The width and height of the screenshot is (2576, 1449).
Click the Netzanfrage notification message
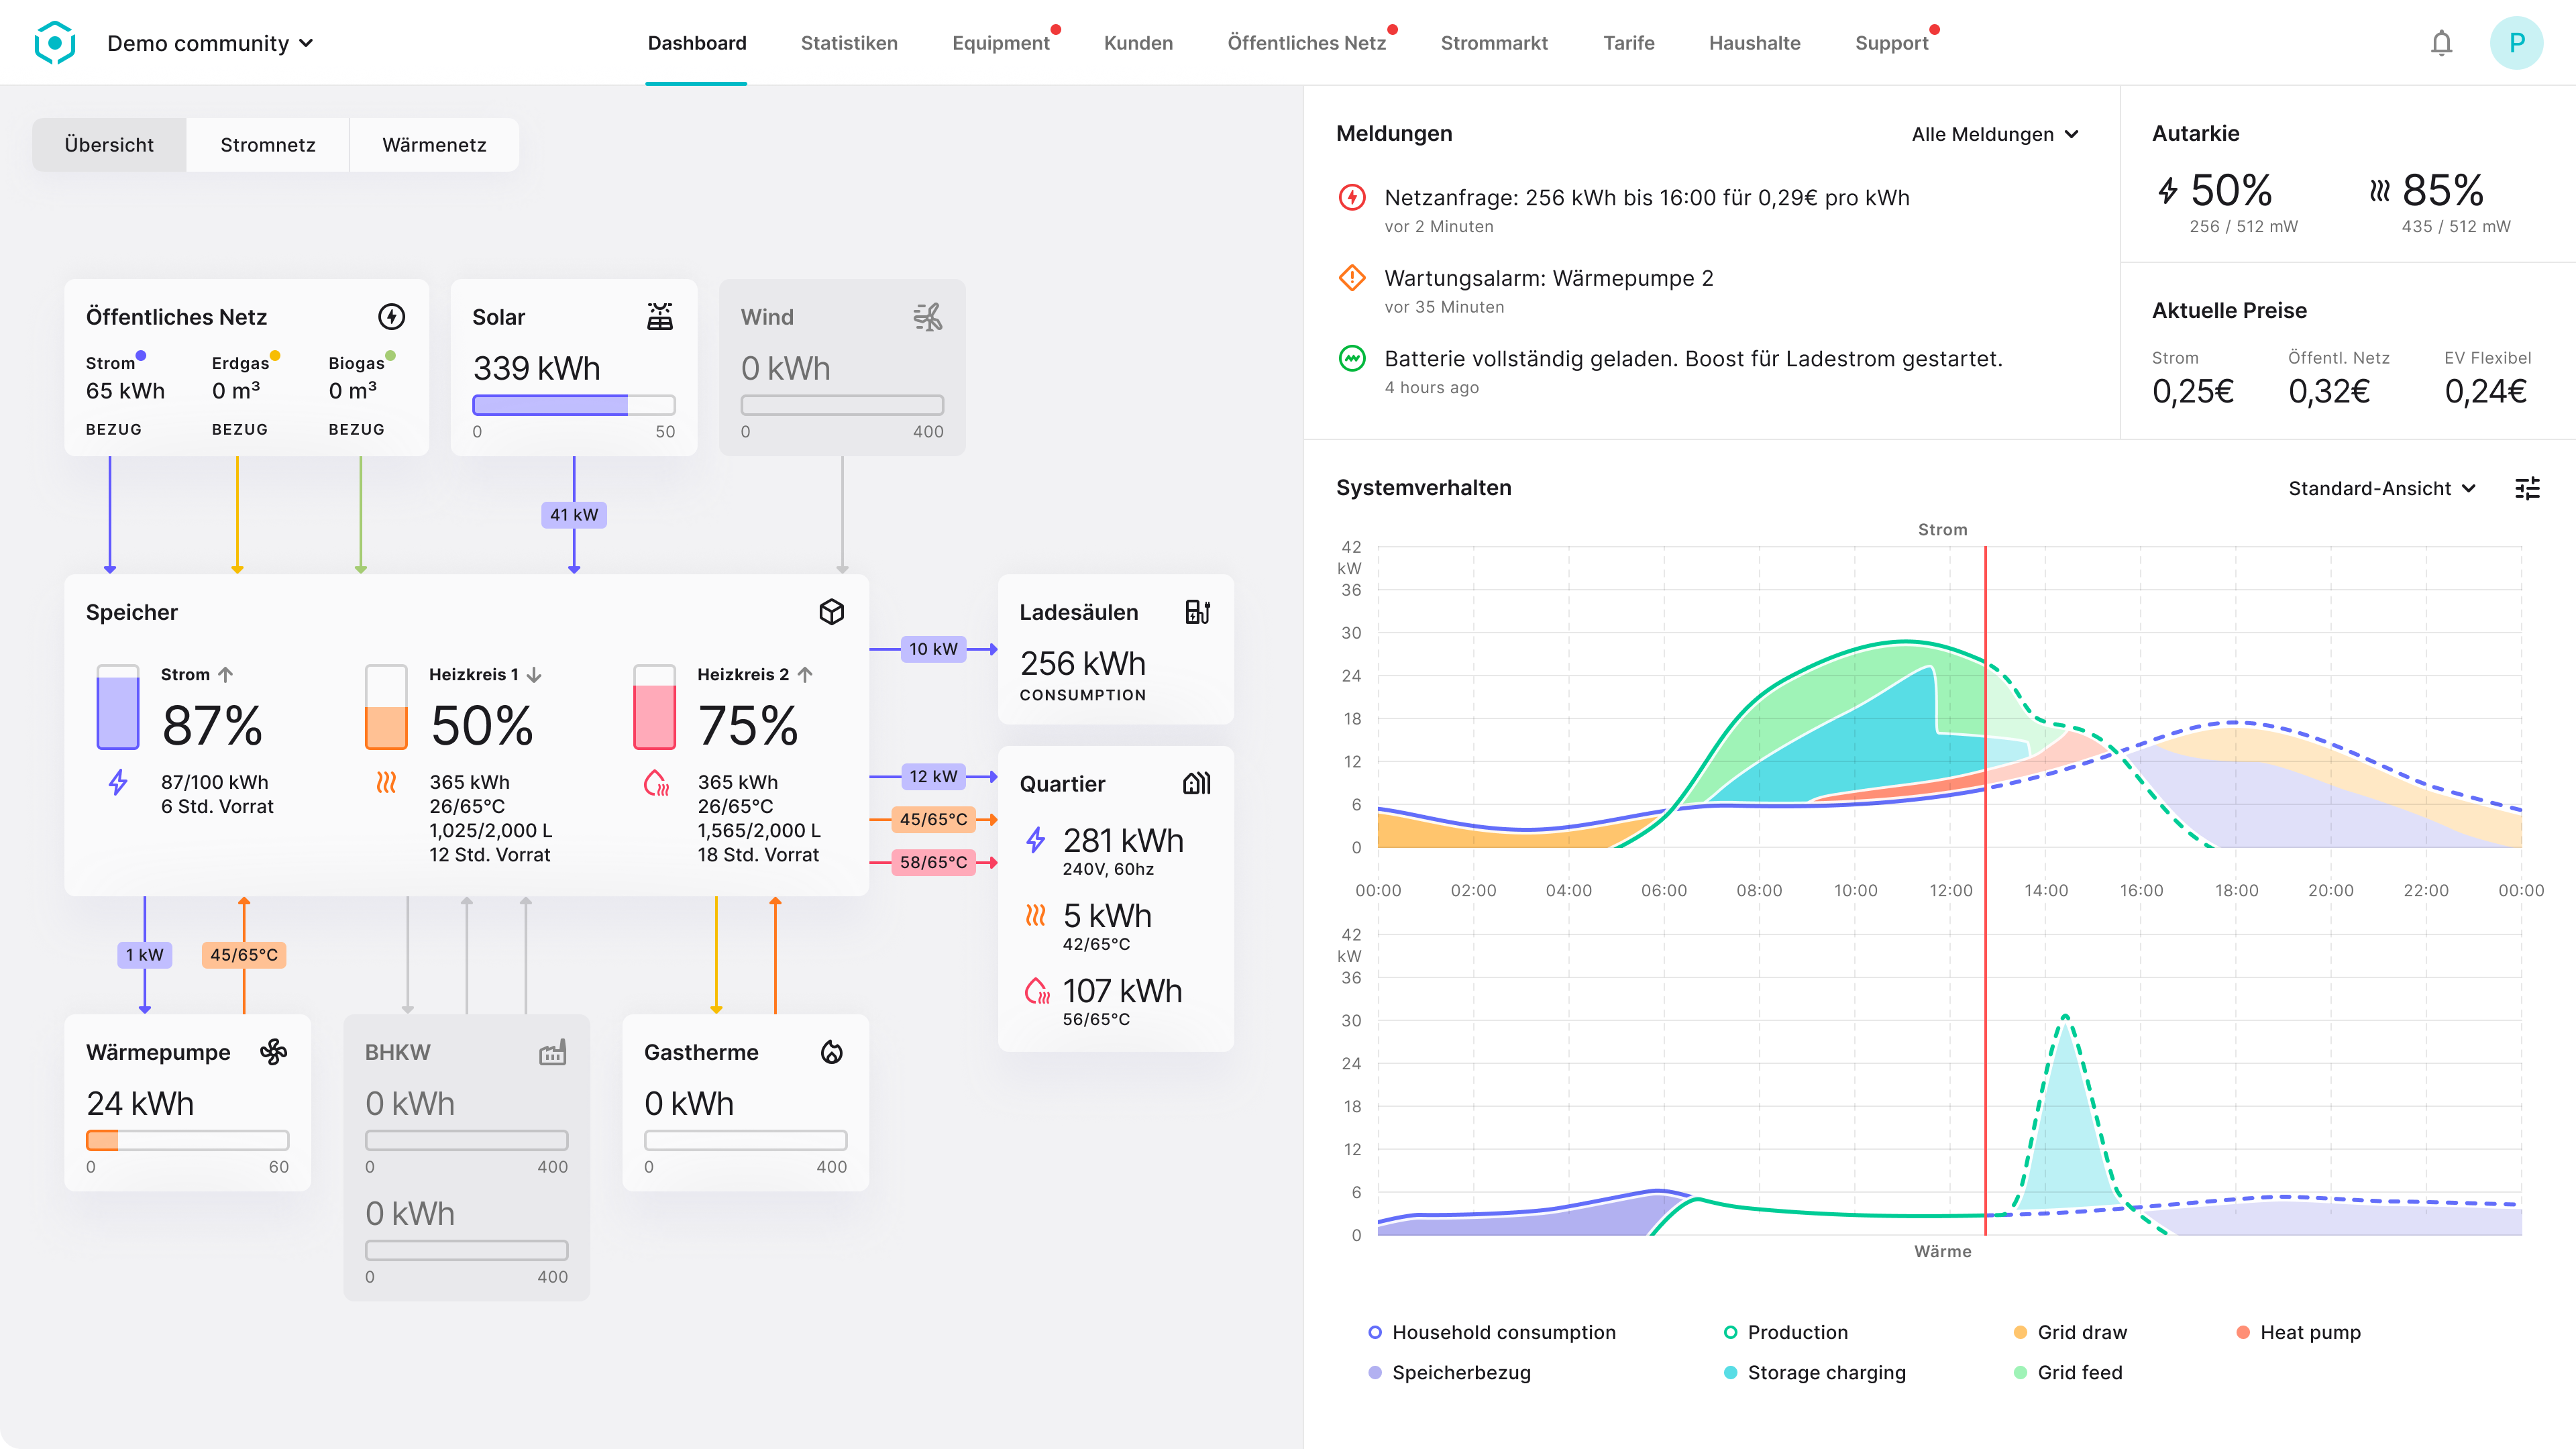point(1646,197)
